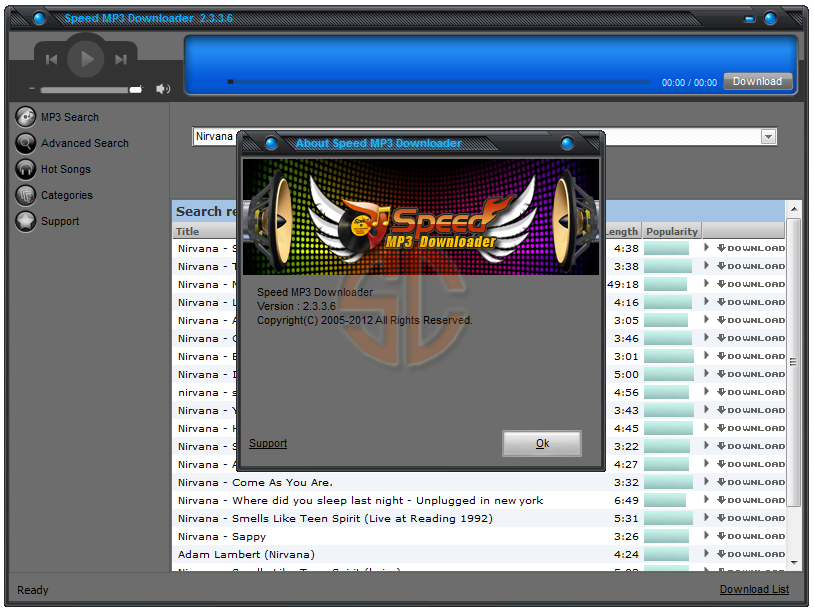Preview the 3:43 length song
The height and width of the screenshot is (613, 814).
706,410
